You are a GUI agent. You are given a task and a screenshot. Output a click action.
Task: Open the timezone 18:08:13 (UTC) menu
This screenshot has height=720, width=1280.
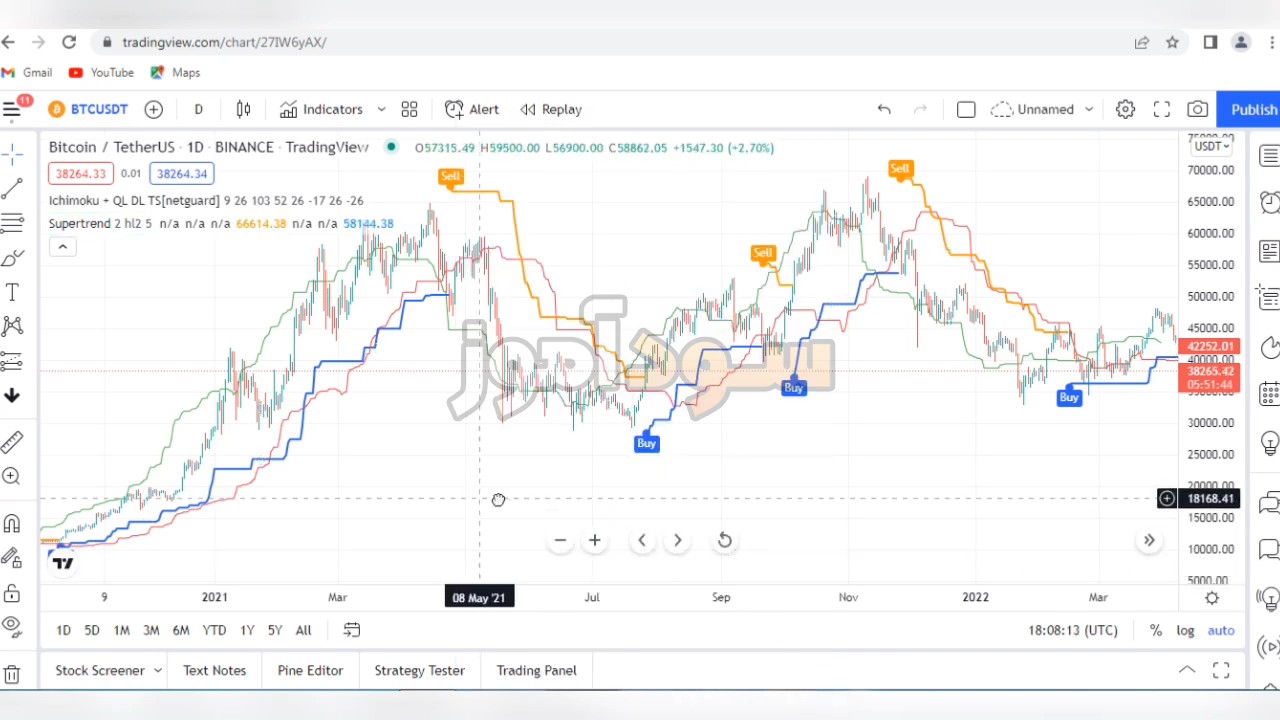1073,630
